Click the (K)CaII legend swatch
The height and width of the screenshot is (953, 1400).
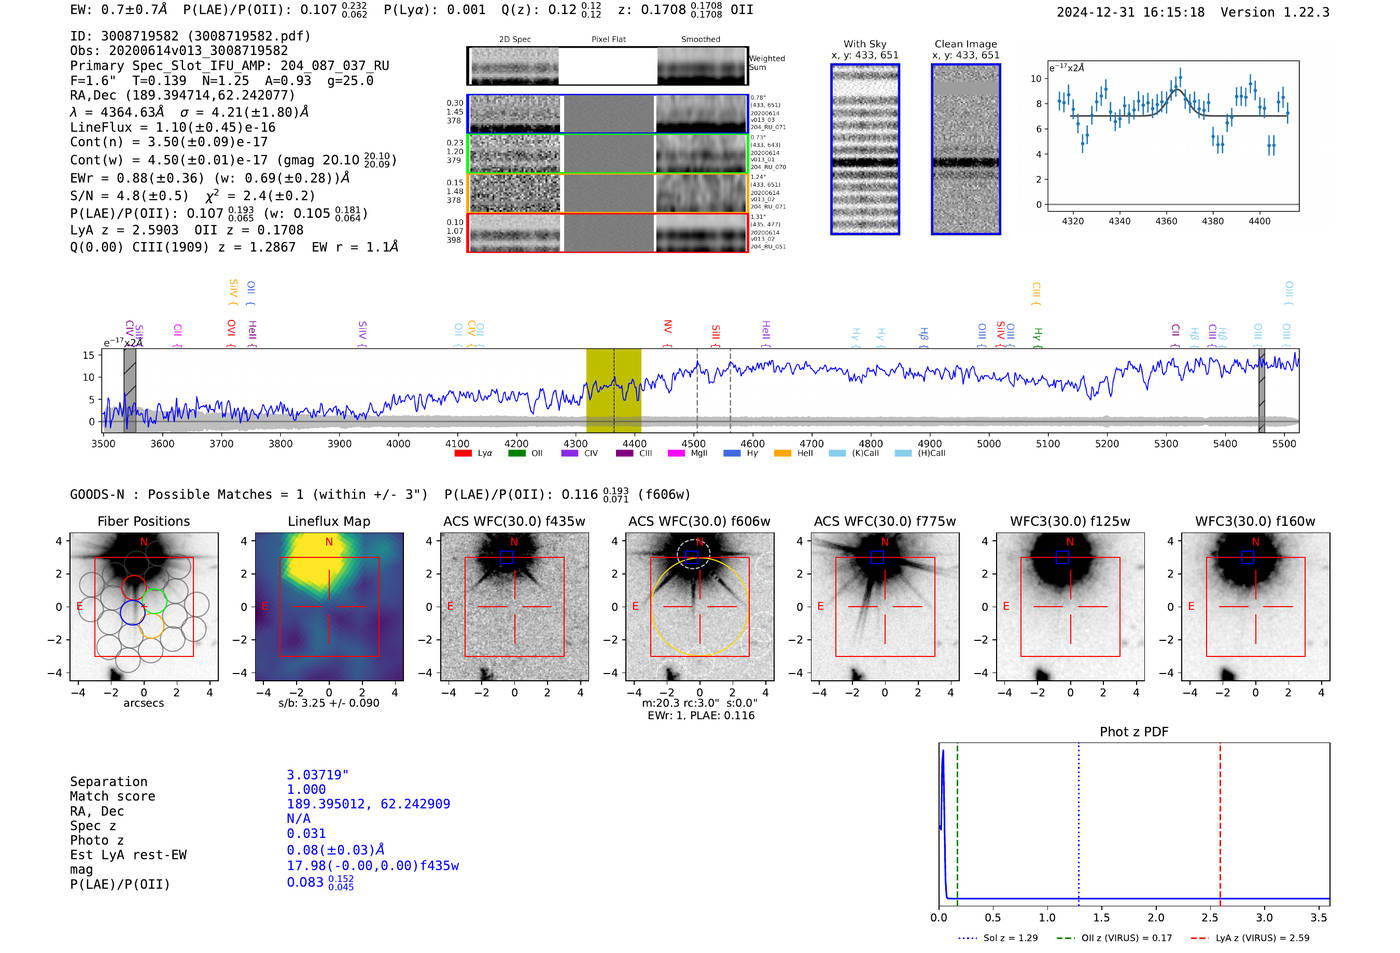coord(837,453)
